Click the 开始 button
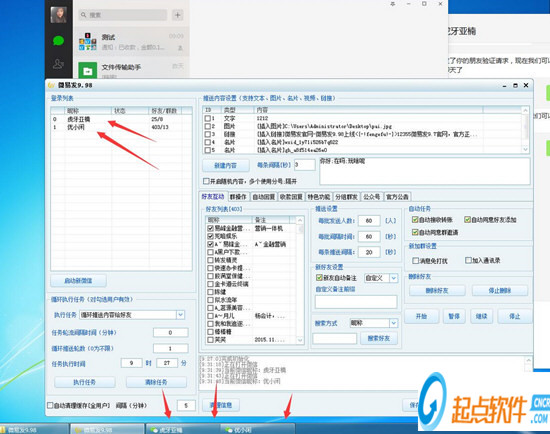The width and height of the screenshot is (550, 434). [x=421, y=316]
